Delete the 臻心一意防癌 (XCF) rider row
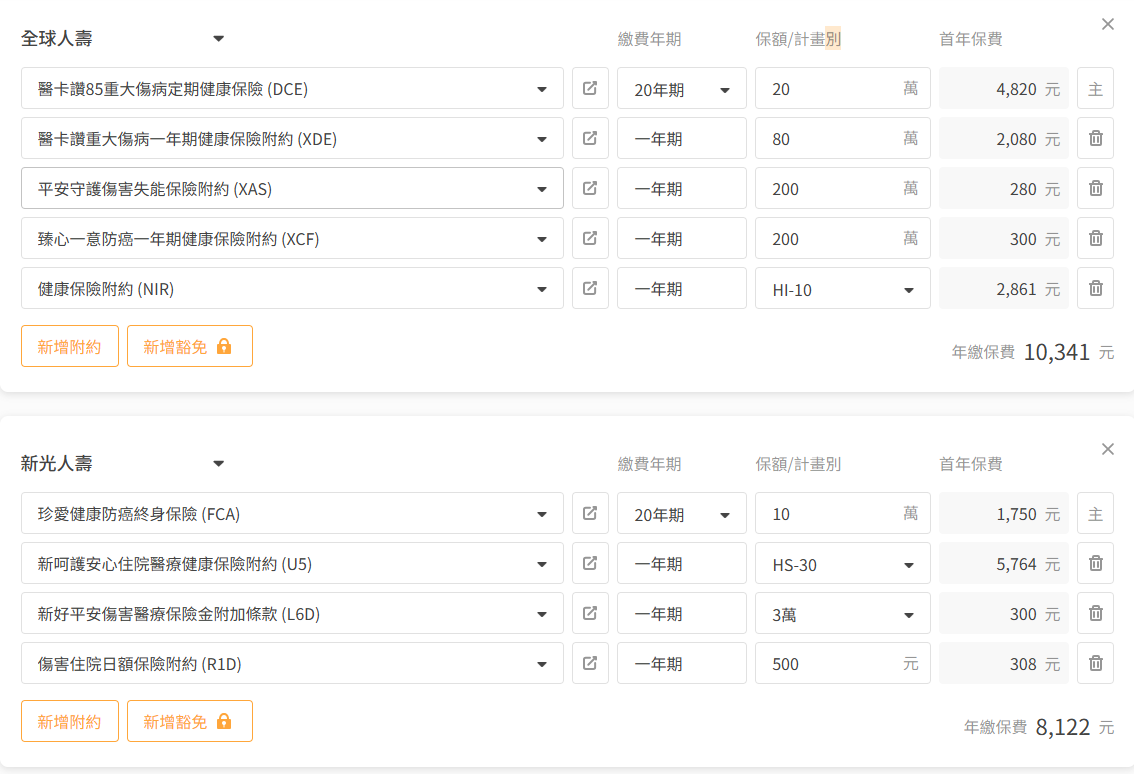Screen dimensions: 1134x774 coord(1095,238)
